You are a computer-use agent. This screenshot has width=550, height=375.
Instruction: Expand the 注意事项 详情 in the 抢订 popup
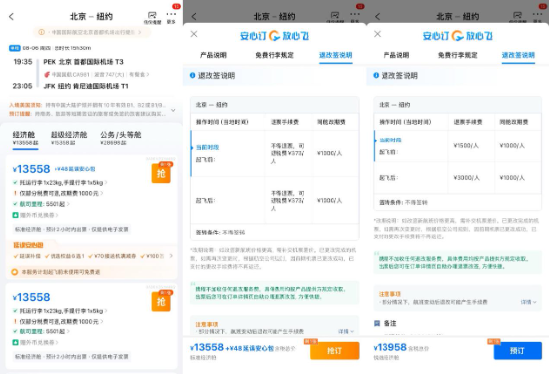click(x=346, y=332)
